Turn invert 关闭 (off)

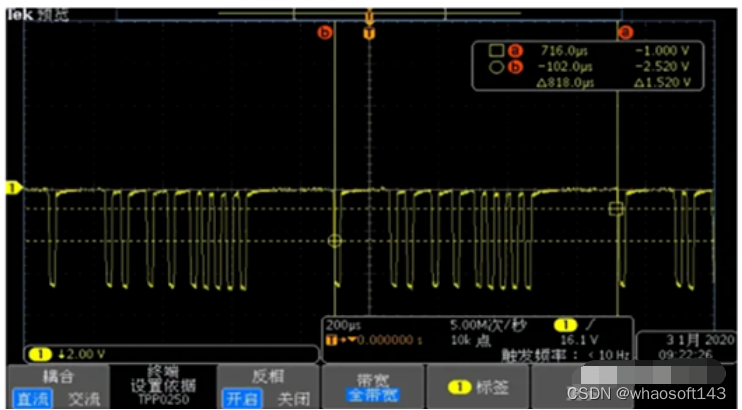coord(293,399)
